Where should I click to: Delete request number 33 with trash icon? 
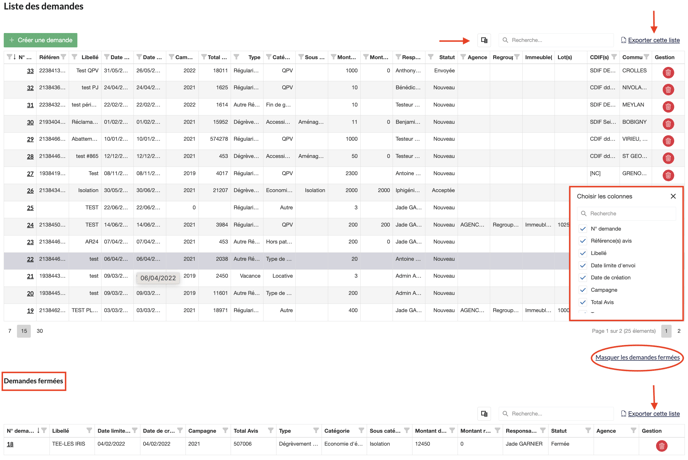point(668,72)
